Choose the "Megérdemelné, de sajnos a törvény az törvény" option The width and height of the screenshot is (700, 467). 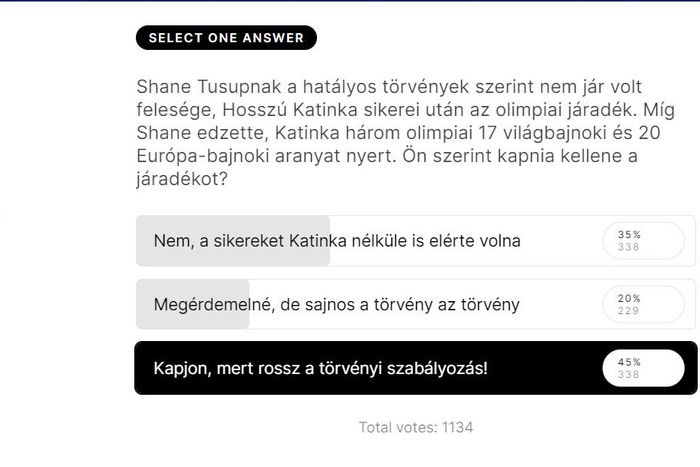(x=336, y=304)
